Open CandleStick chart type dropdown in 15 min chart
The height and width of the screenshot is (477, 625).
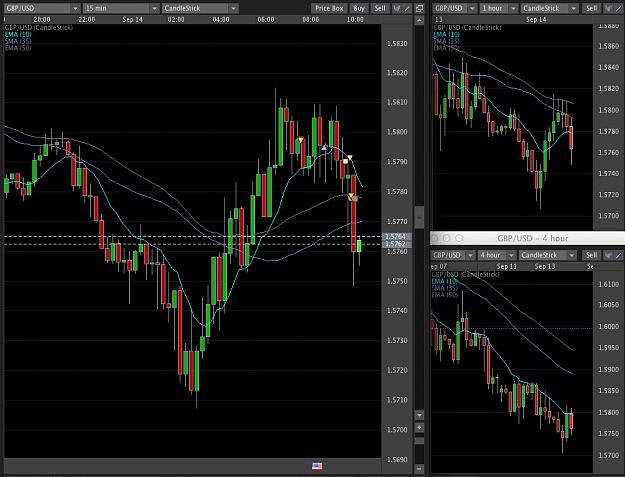(x=200, y=8)
